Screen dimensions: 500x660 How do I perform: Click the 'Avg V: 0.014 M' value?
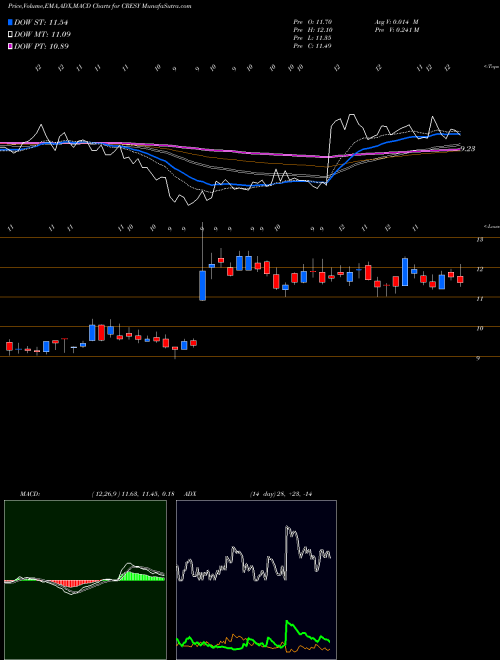coord(396,22)
